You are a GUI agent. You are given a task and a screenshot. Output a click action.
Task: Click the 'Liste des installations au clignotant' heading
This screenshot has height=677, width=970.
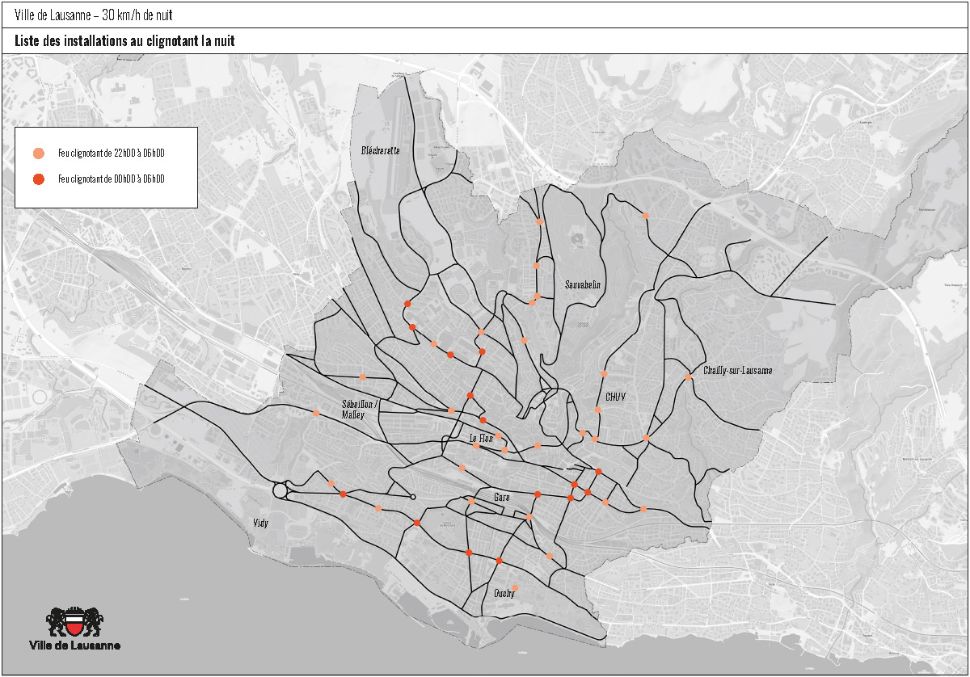click(125, 41)
